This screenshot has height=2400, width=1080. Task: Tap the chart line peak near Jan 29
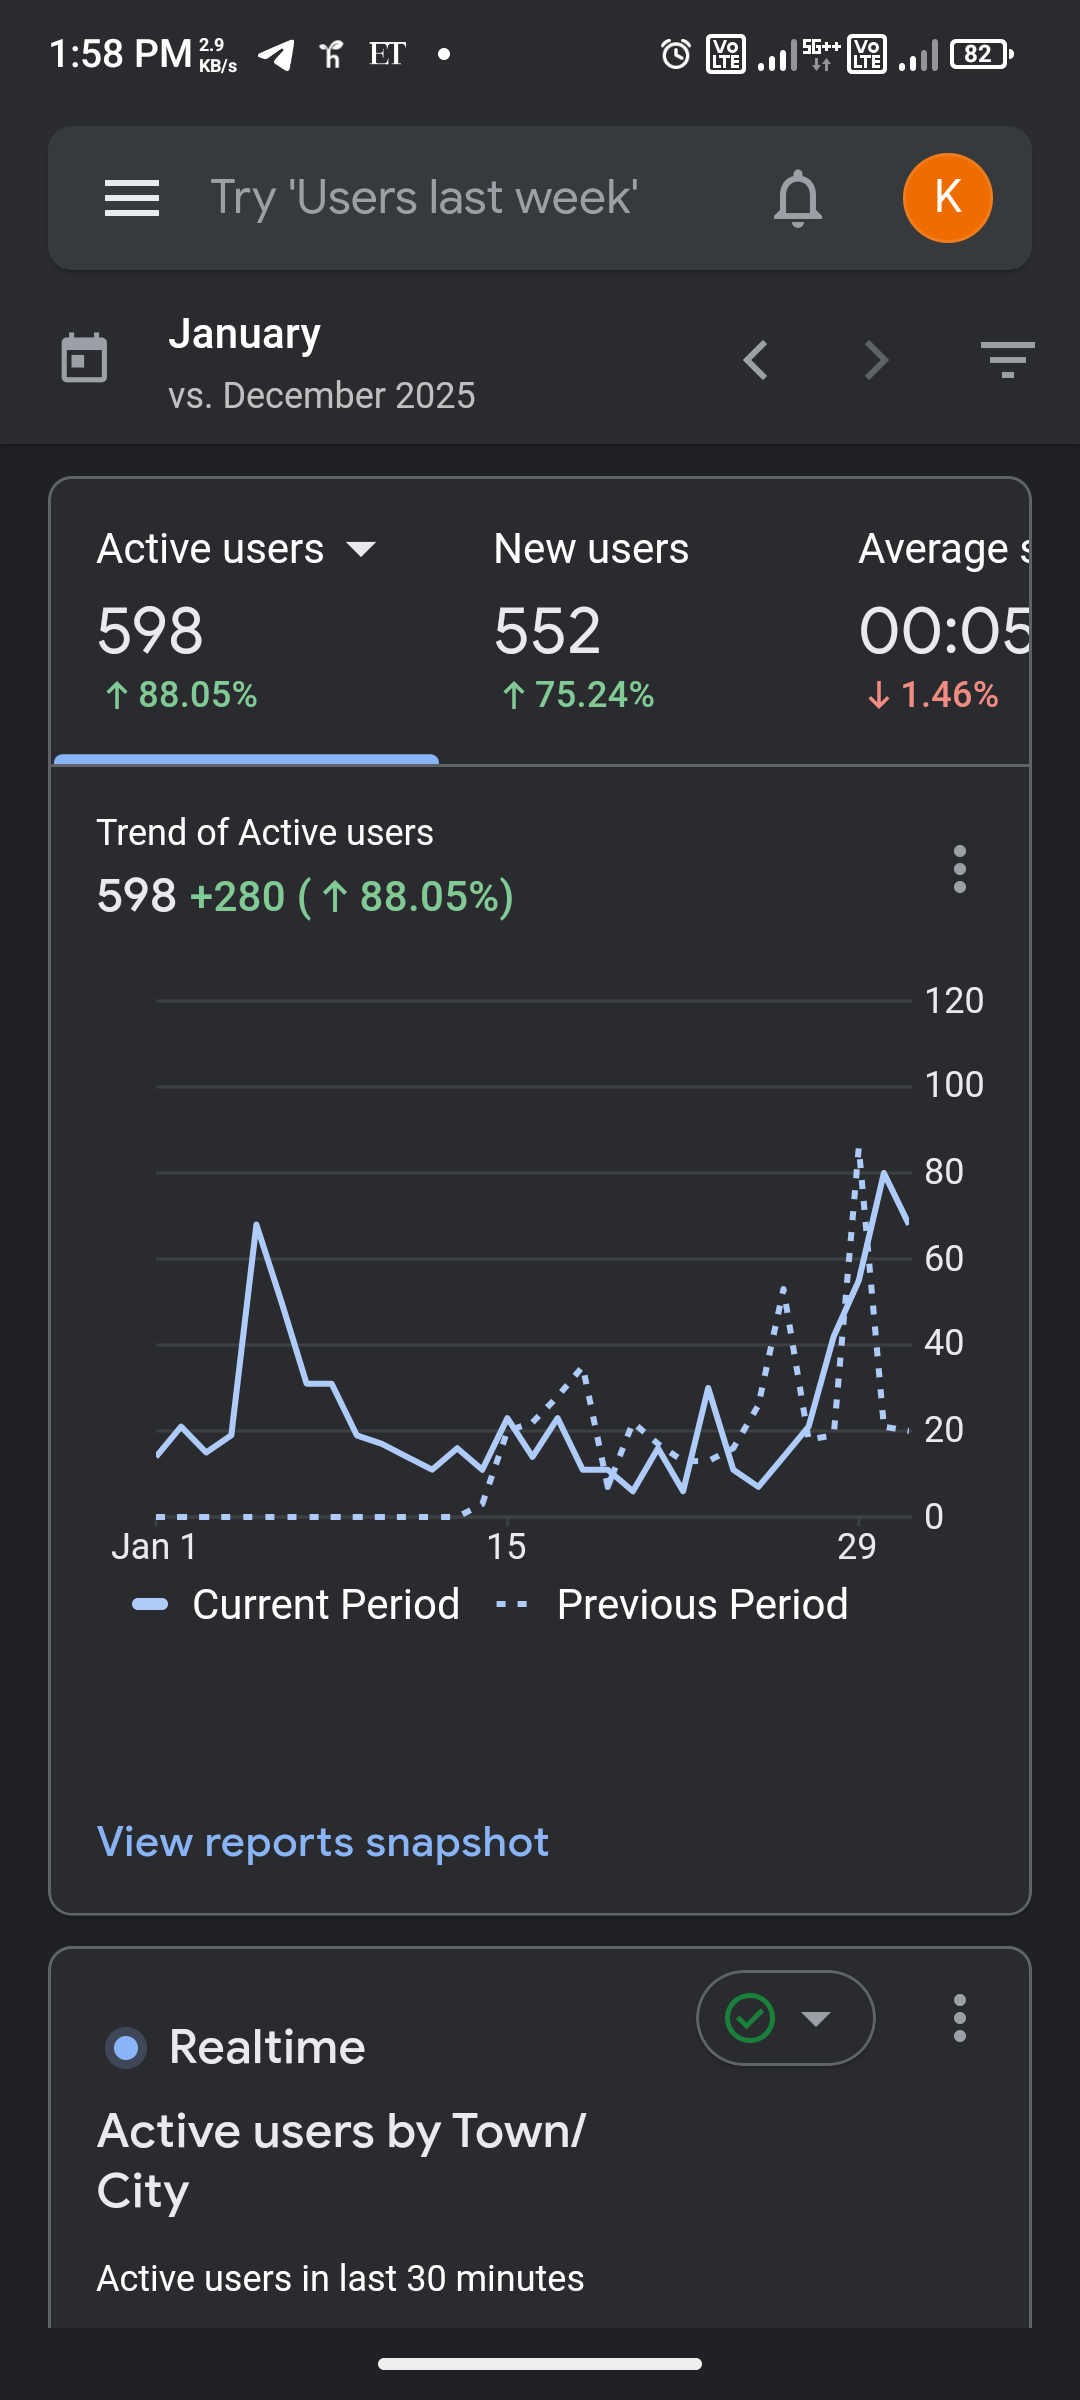[884, 1173]
